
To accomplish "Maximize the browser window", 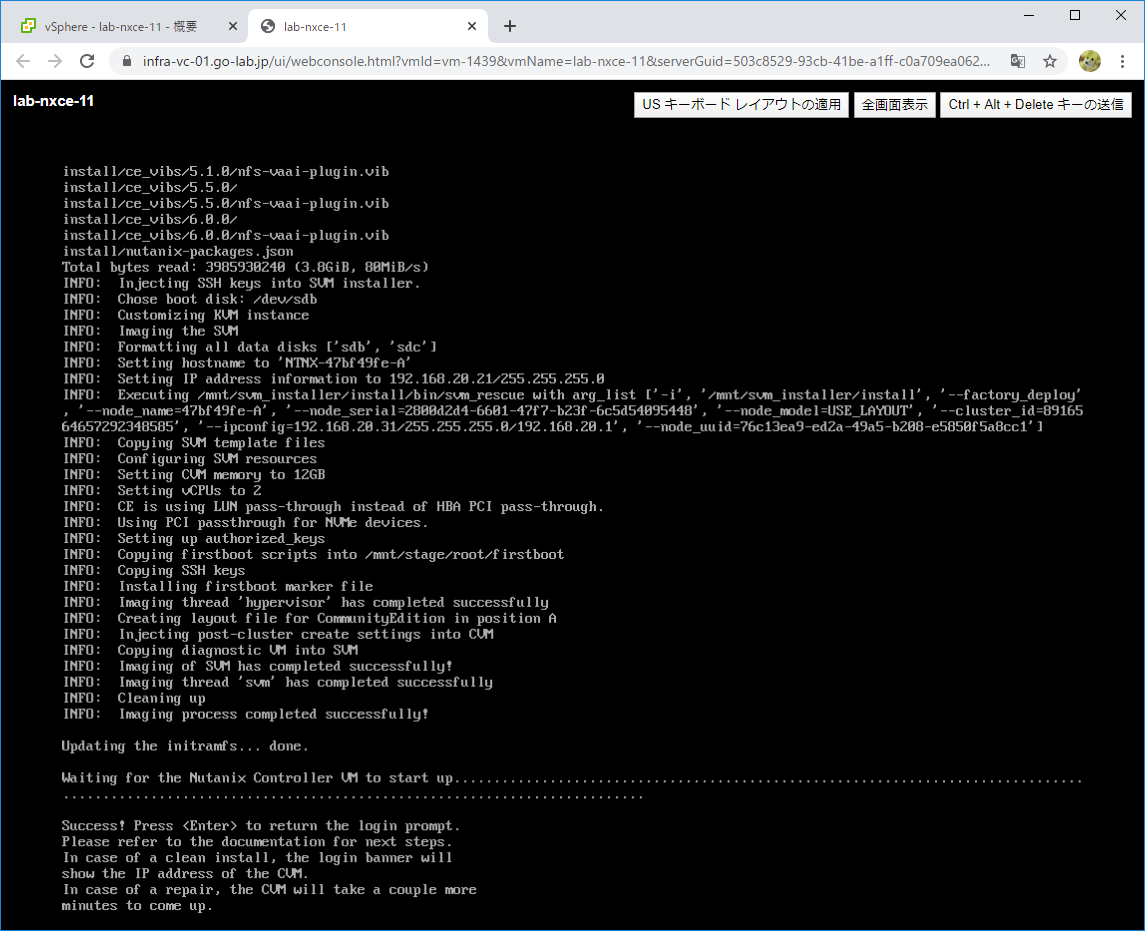I will click(x=1075, y=15).
